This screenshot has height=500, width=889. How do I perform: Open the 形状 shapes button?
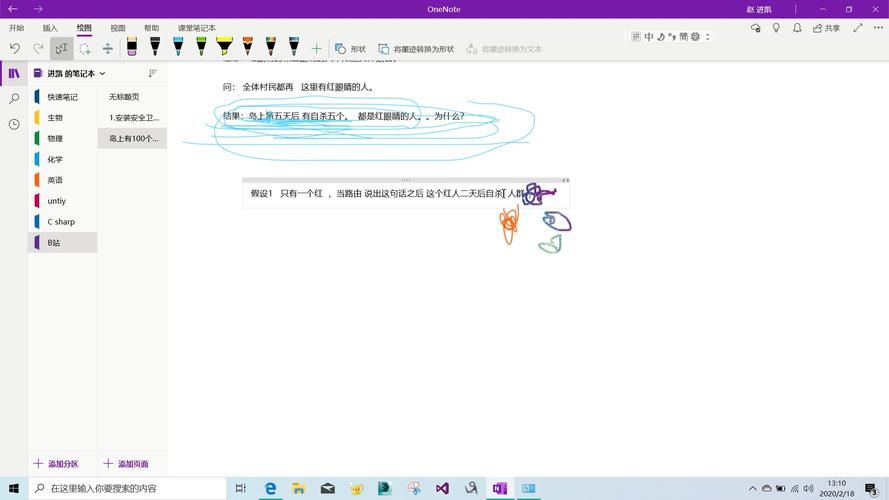(x=350, y=49)
